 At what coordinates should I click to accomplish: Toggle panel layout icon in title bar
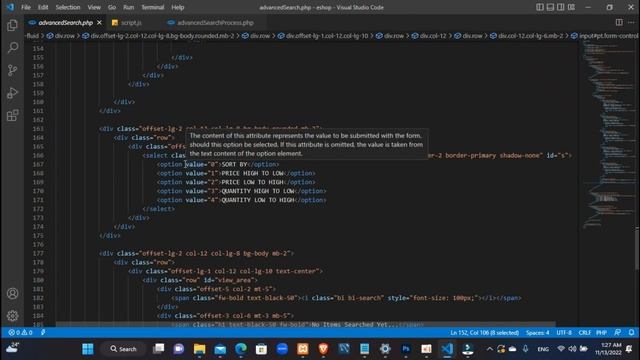pos(550,7)
